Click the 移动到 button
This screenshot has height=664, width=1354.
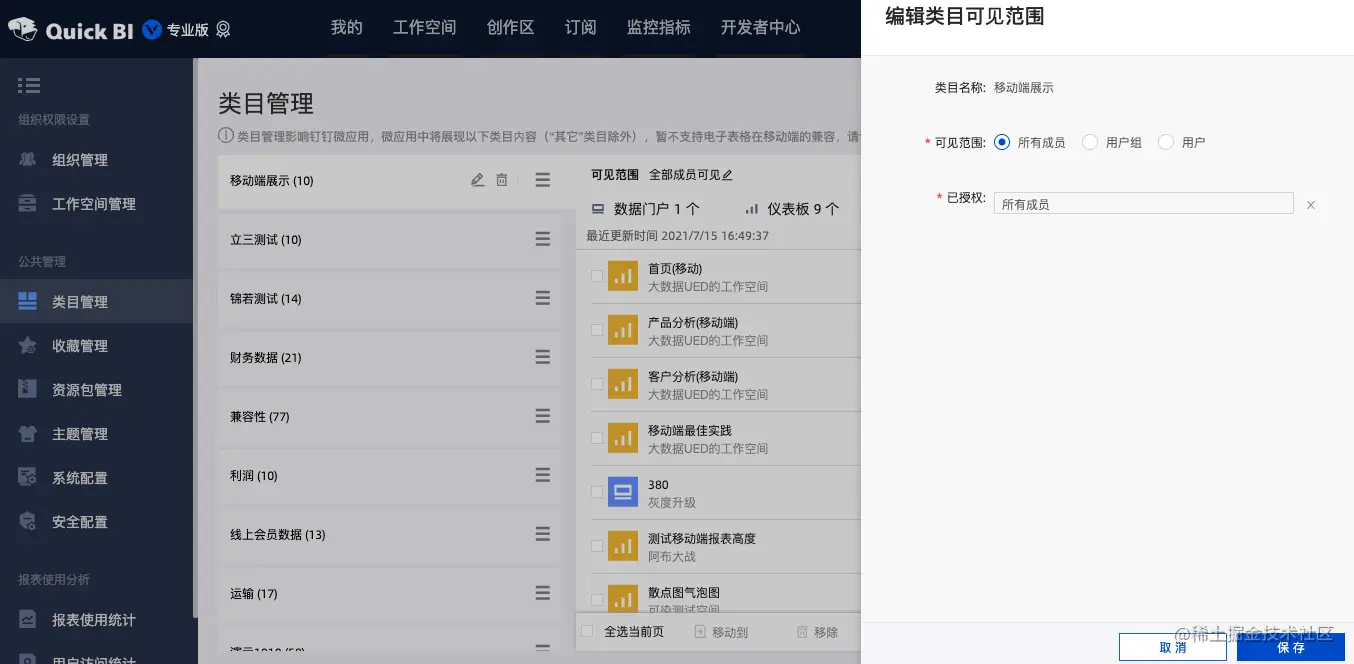[721, 632]
